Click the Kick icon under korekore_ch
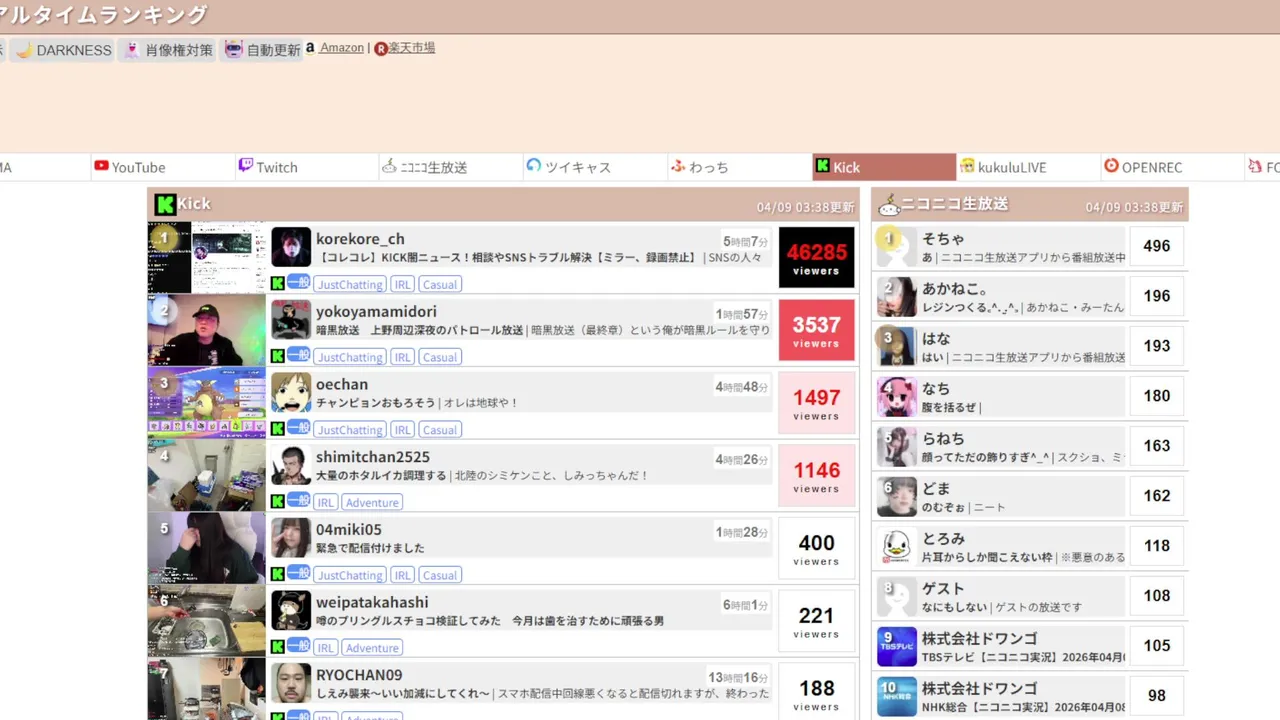 [x=278, y=284]
